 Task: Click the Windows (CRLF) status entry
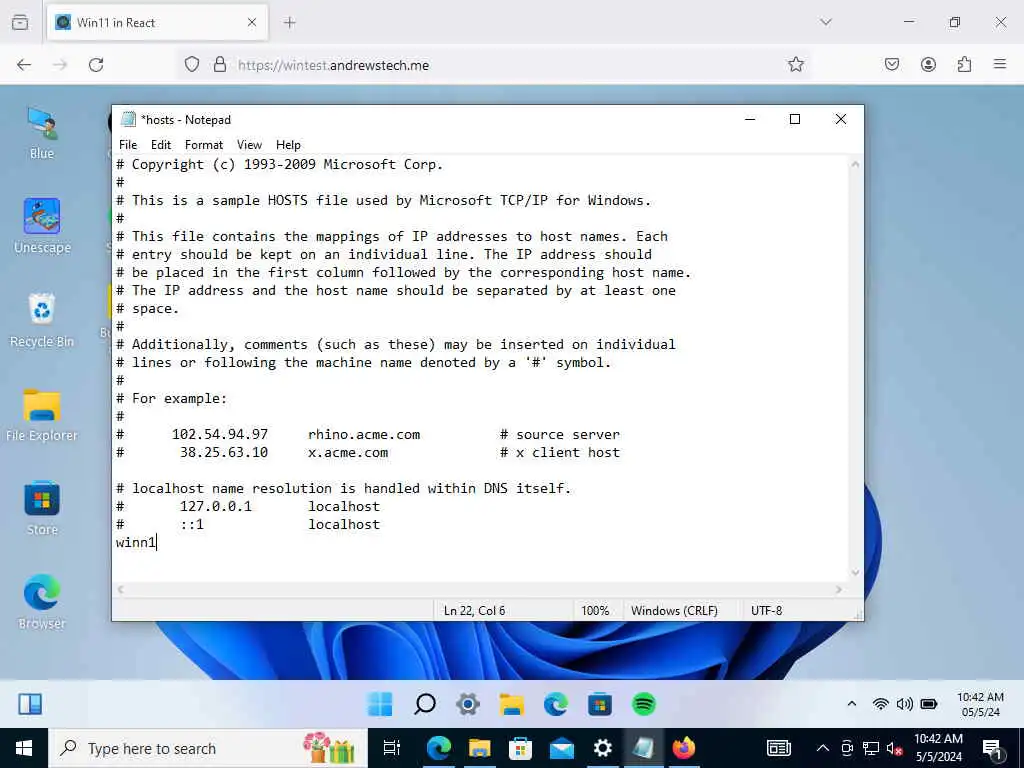click(674, 611)
